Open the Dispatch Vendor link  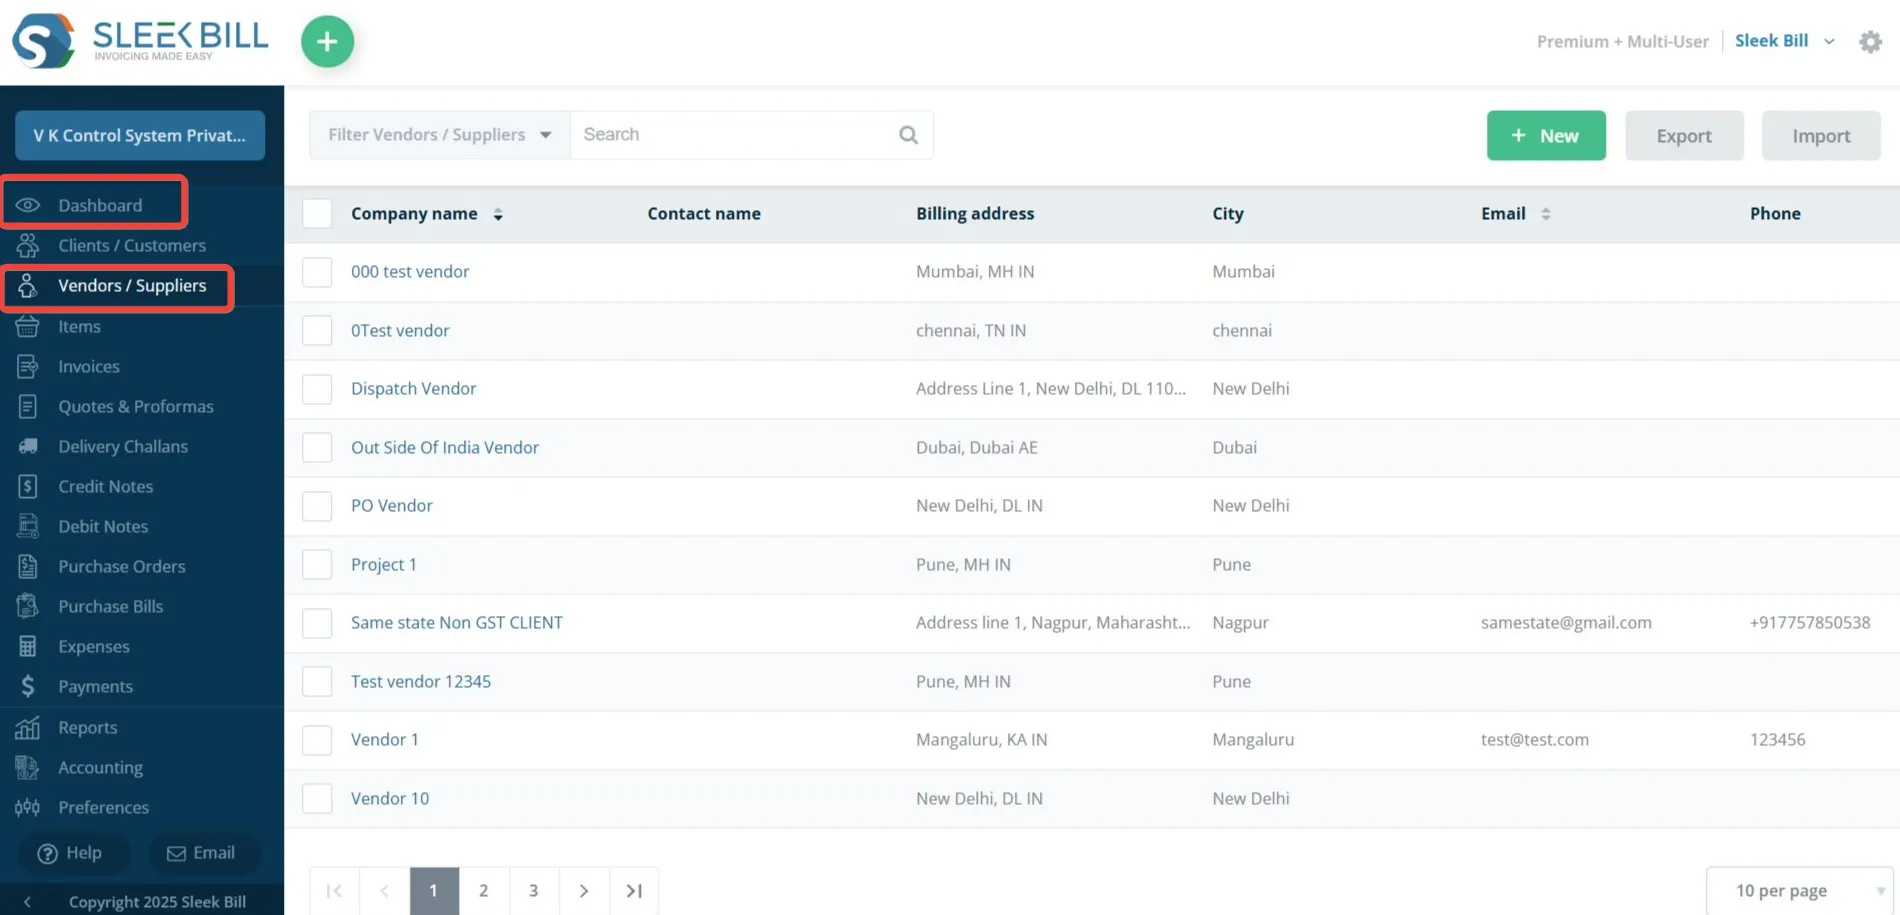click(x=413, y=389)
